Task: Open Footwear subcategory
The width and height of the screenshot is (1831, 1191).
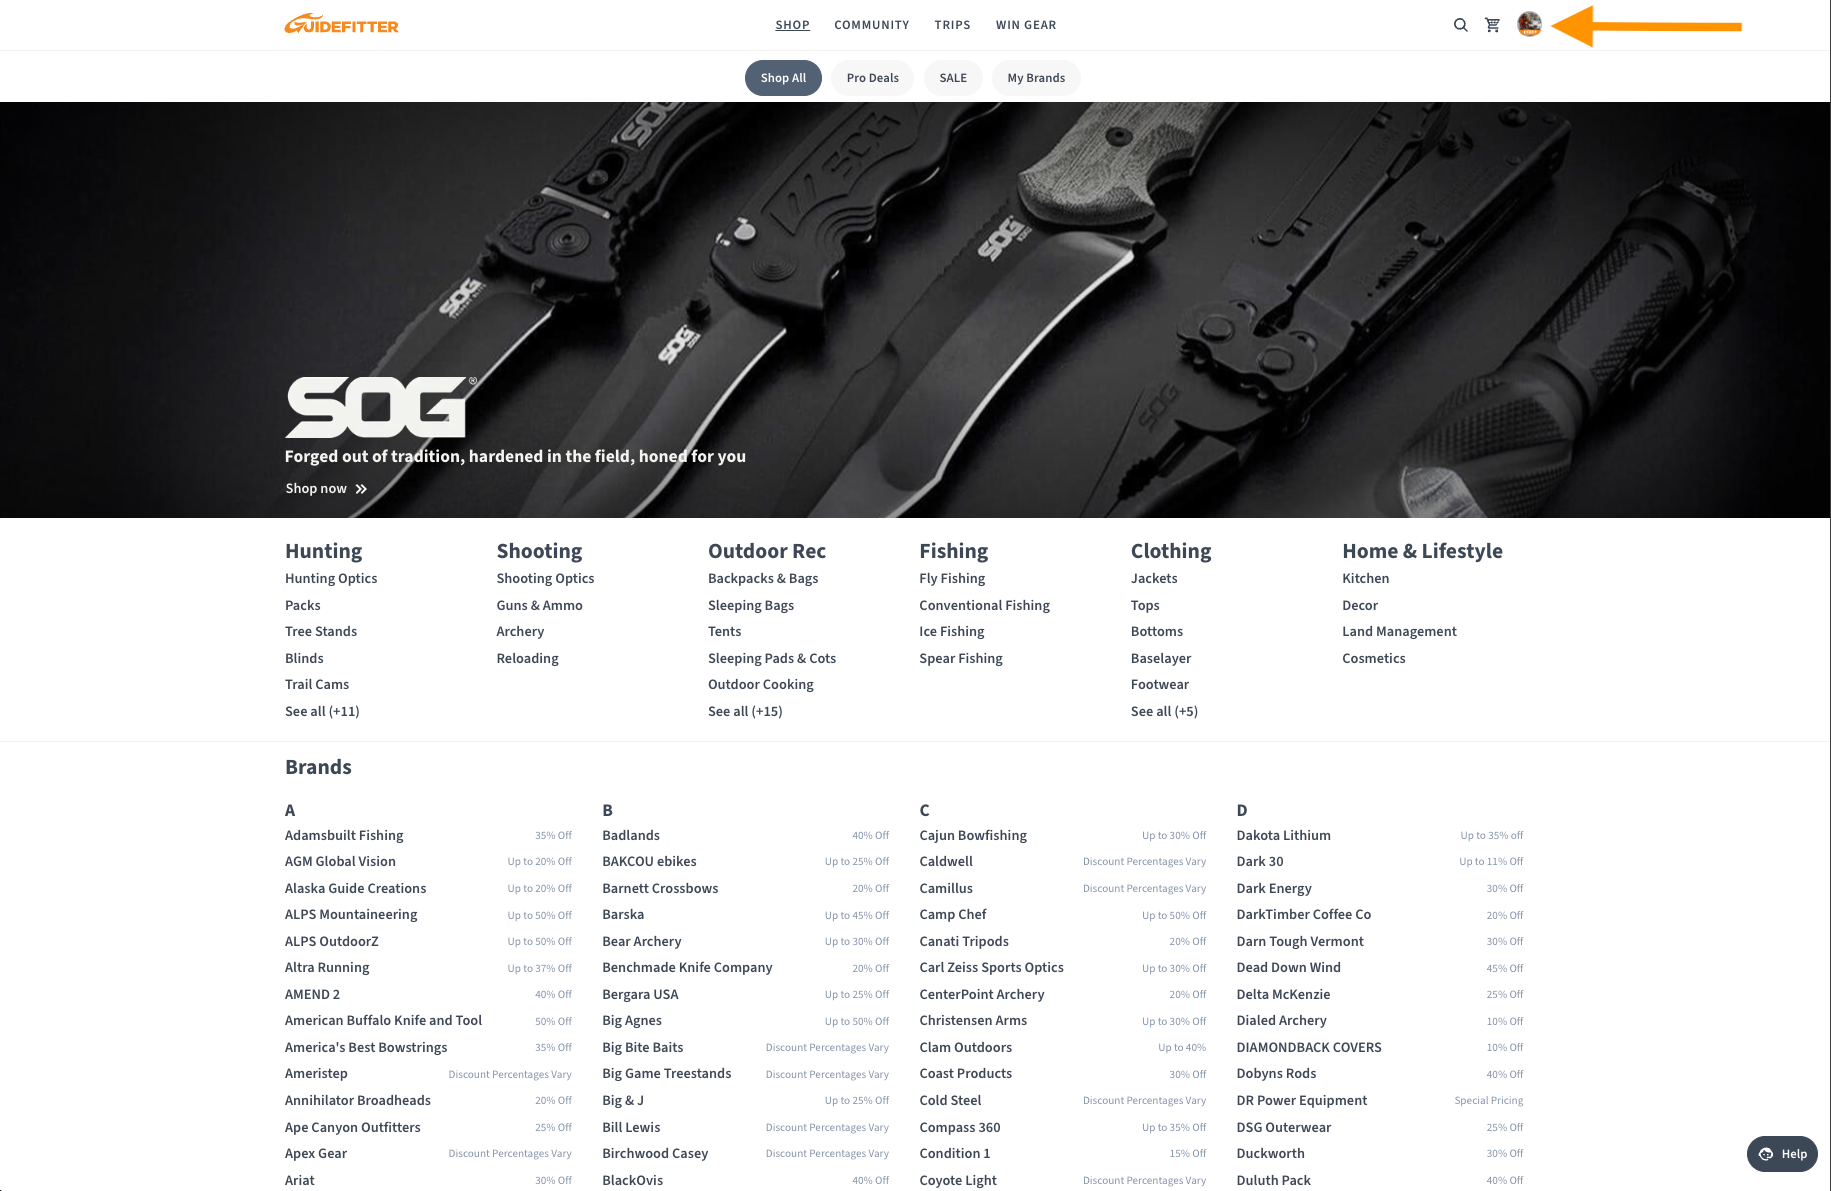Action: coord(1160,685)
